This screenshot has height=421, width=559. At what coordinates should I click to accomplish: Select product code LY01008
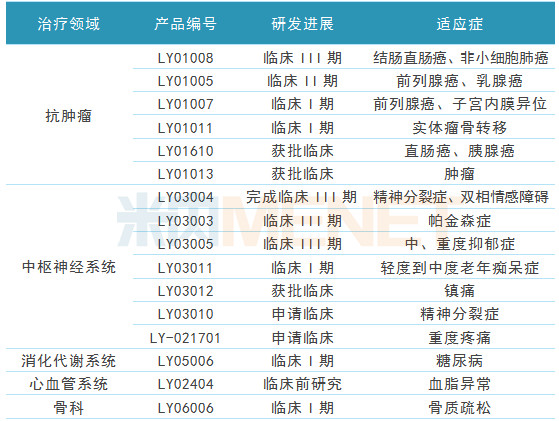(x=185, y=58)
